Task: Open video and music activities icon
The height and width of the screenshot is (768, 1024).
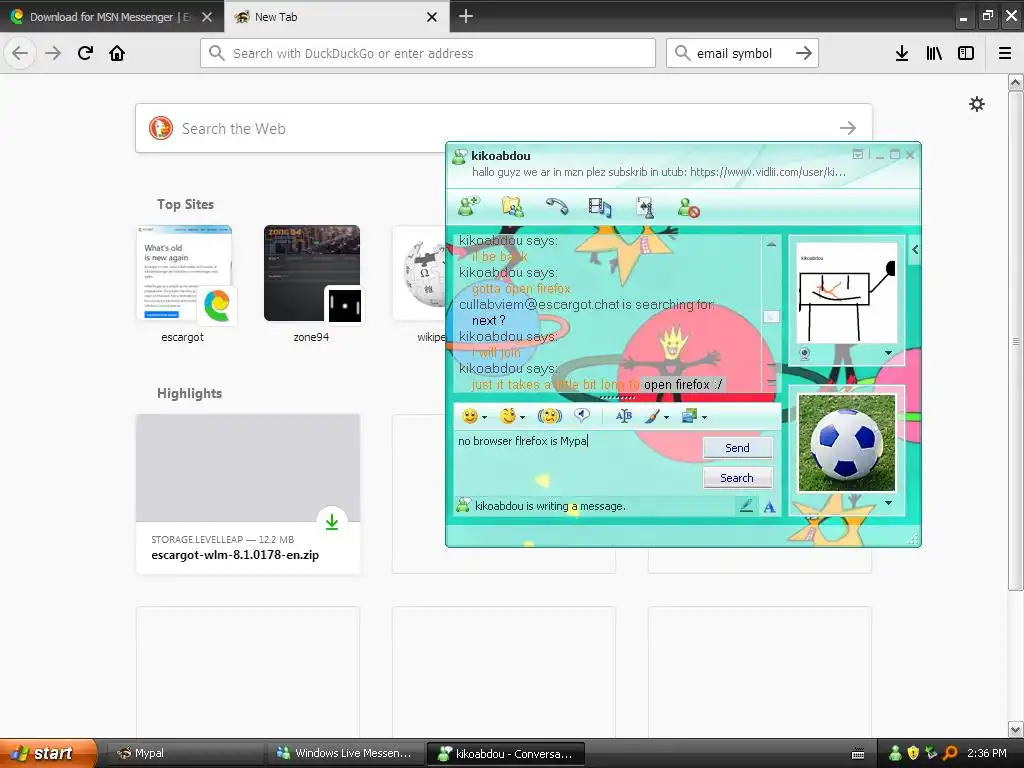Action: tap(600, 207)
